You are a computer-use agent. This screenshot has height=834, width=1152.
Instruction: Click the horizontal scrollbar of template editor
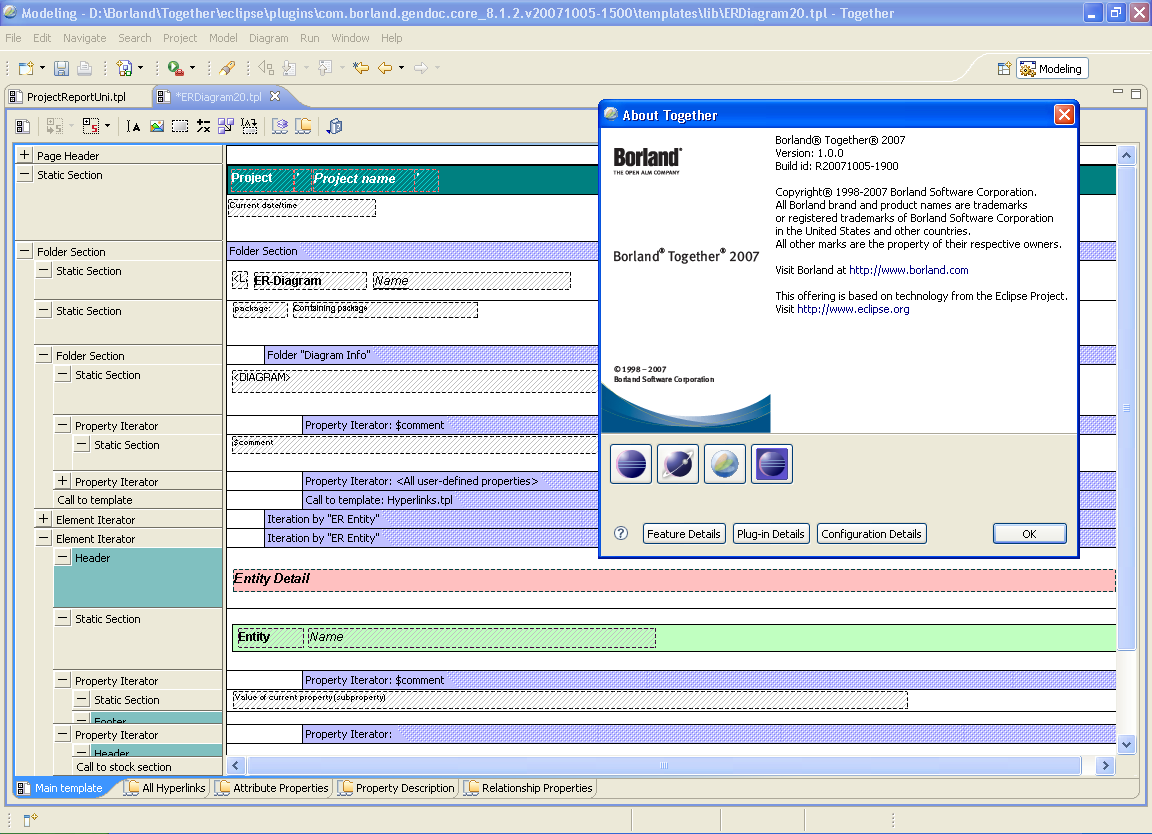[662, 766]
